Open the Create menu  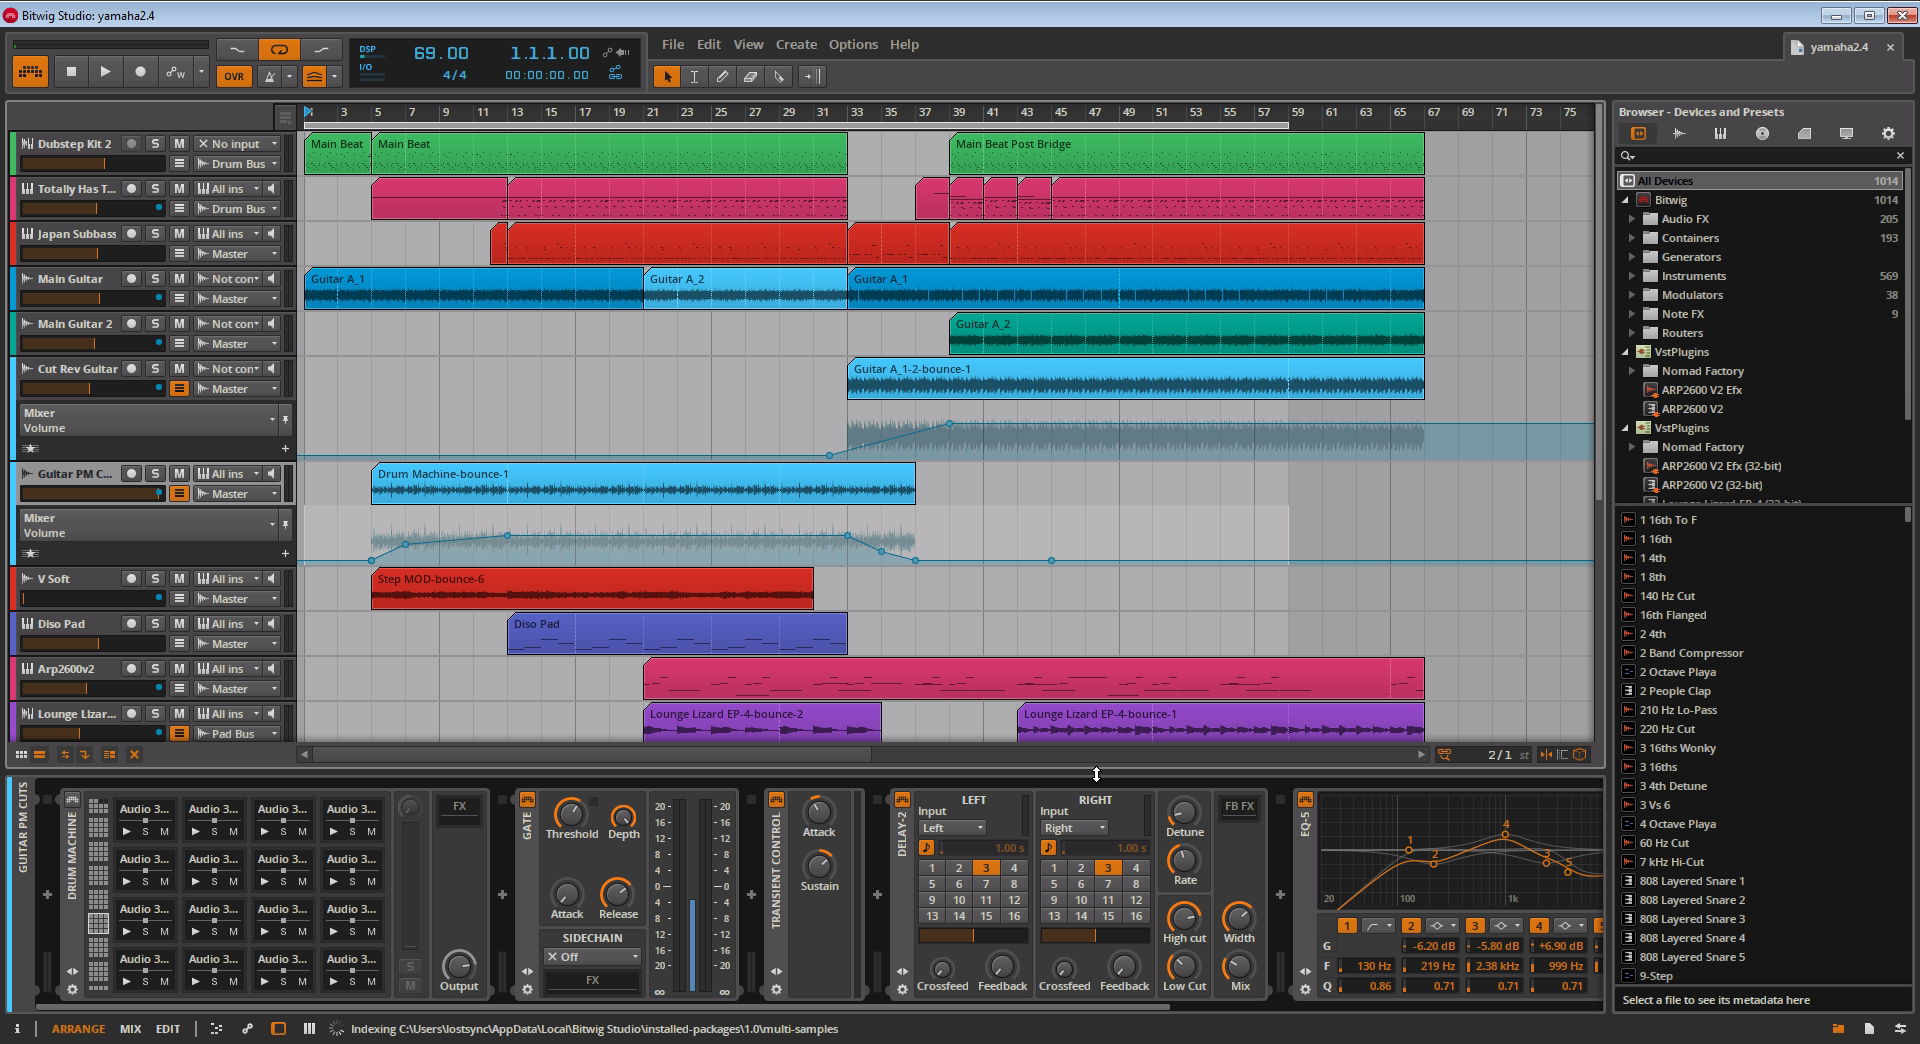[796, 44]
